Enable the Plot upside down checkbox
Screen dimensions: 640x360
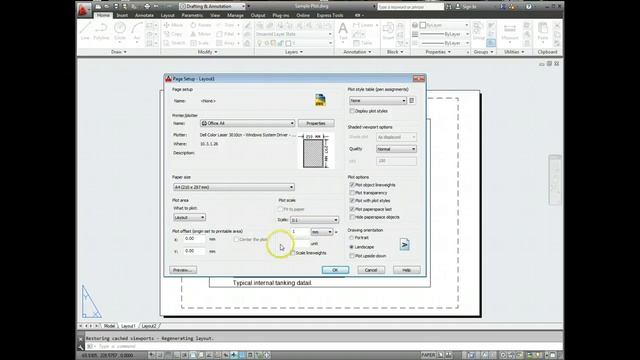click(x=352, y=256)
